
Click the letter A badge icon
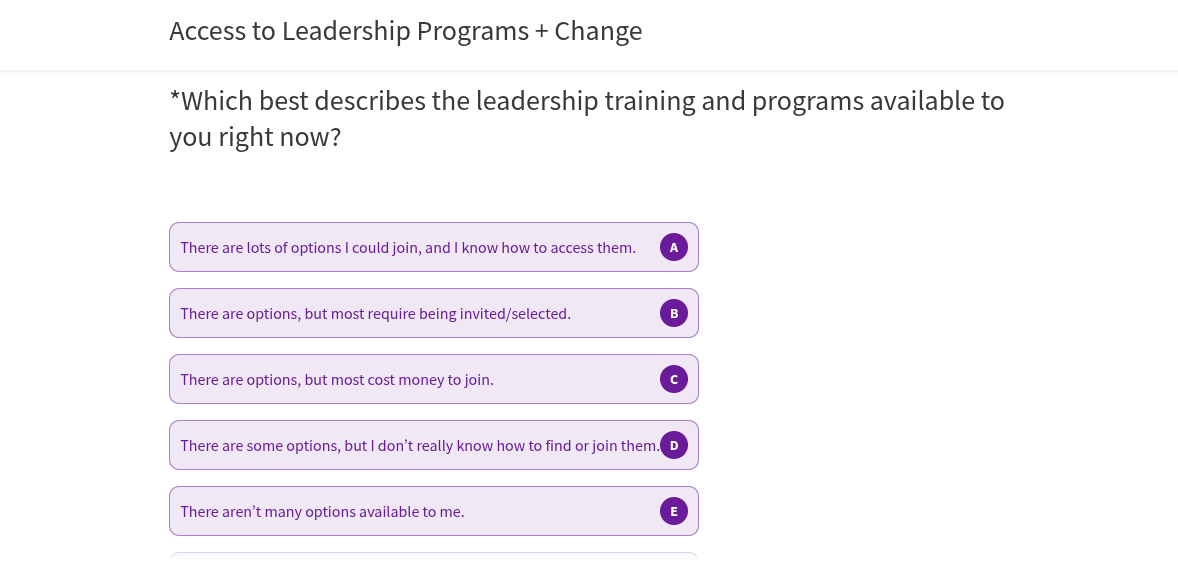[x=674, y=247]
